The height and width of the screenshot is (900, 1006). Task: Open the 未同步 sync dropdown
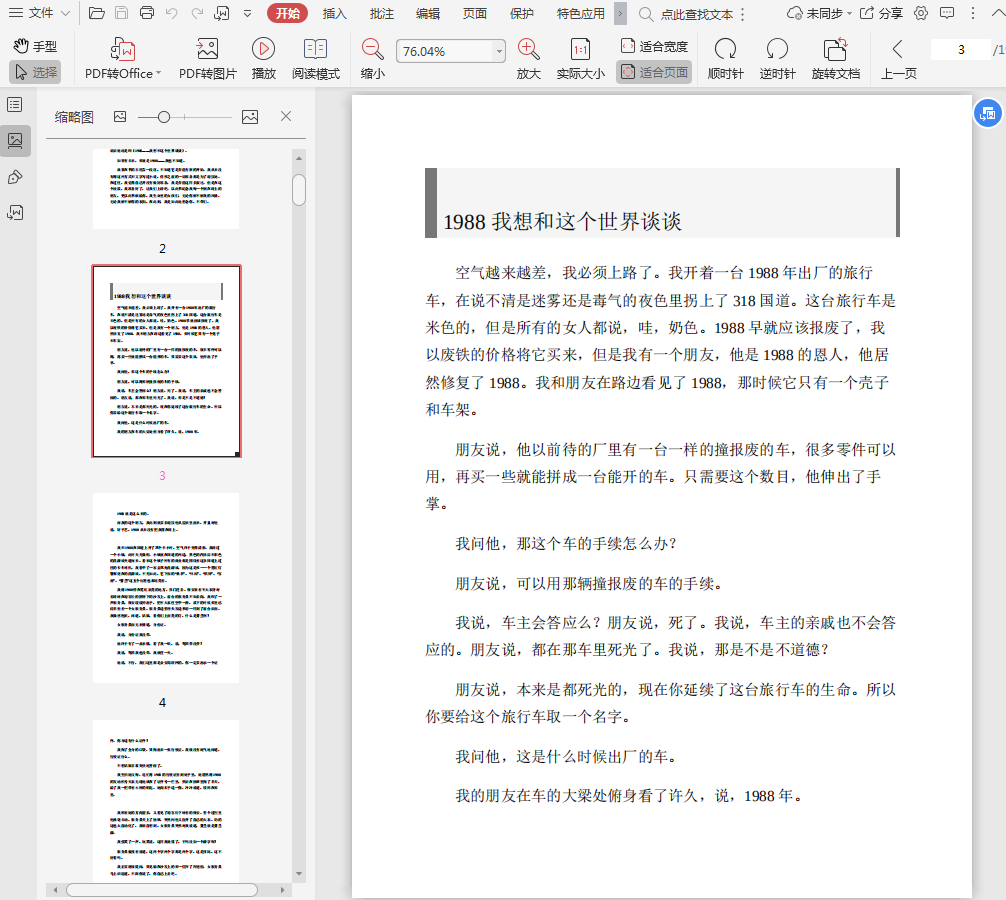[x=819, y=13]
